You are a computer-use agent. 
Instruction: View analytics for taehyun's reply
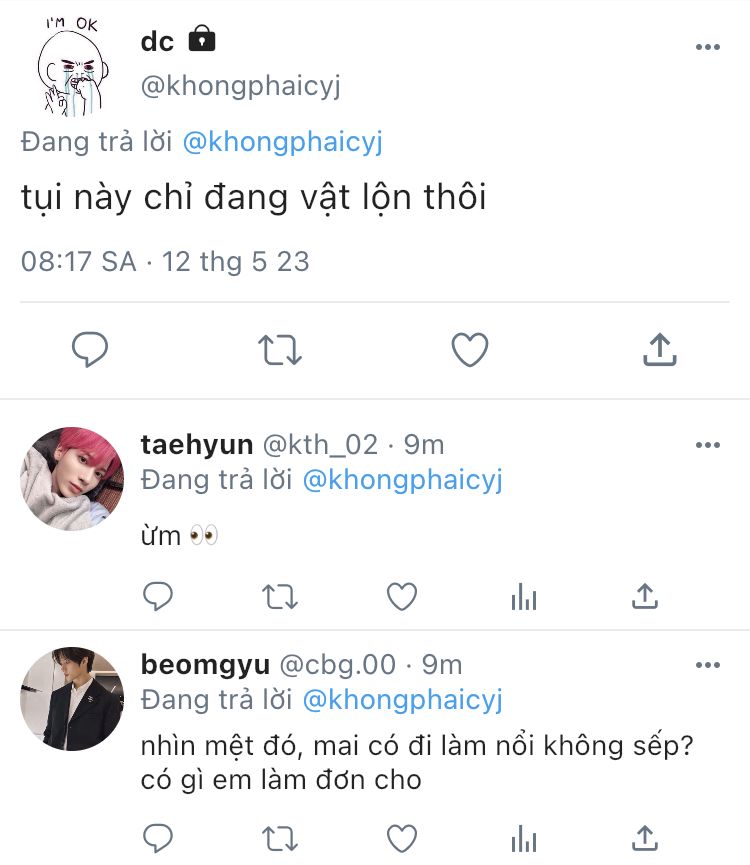(524, 596)
